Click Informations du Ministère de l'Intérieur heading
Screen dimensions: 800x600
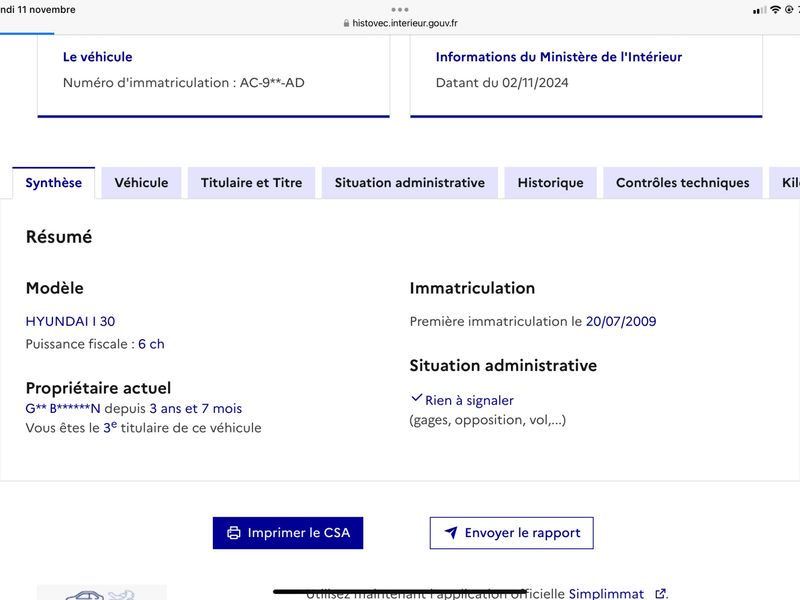(x=559, y=57)
